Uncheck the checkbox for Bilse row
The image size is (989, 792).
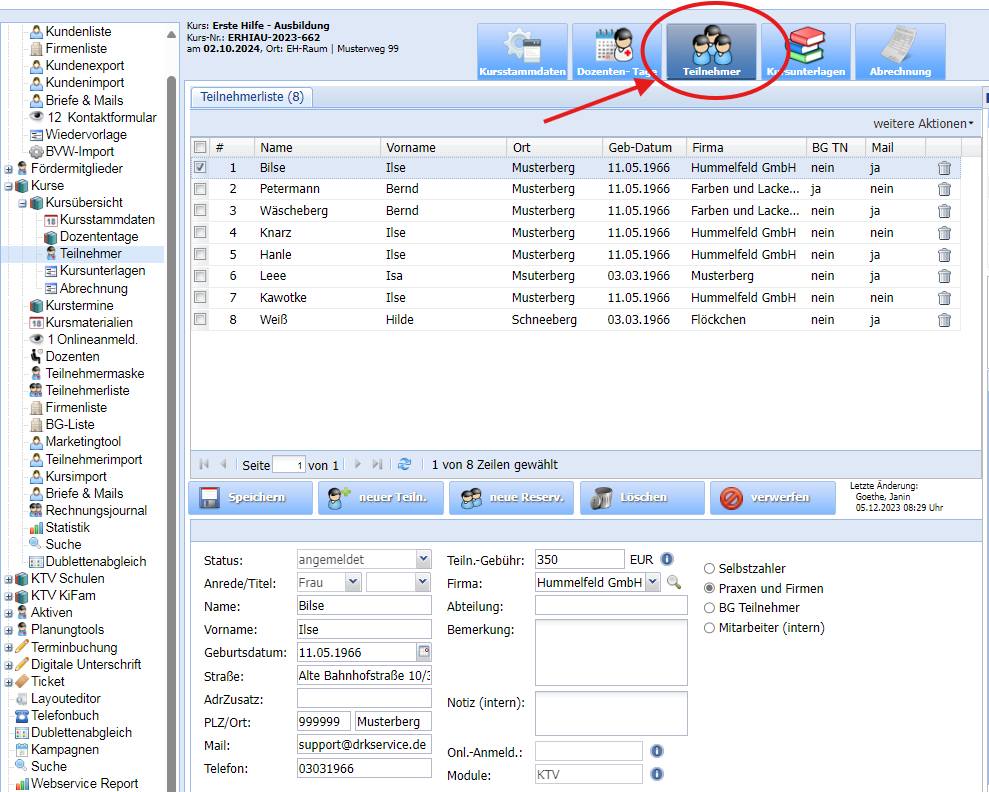click(x=200, y=168)
